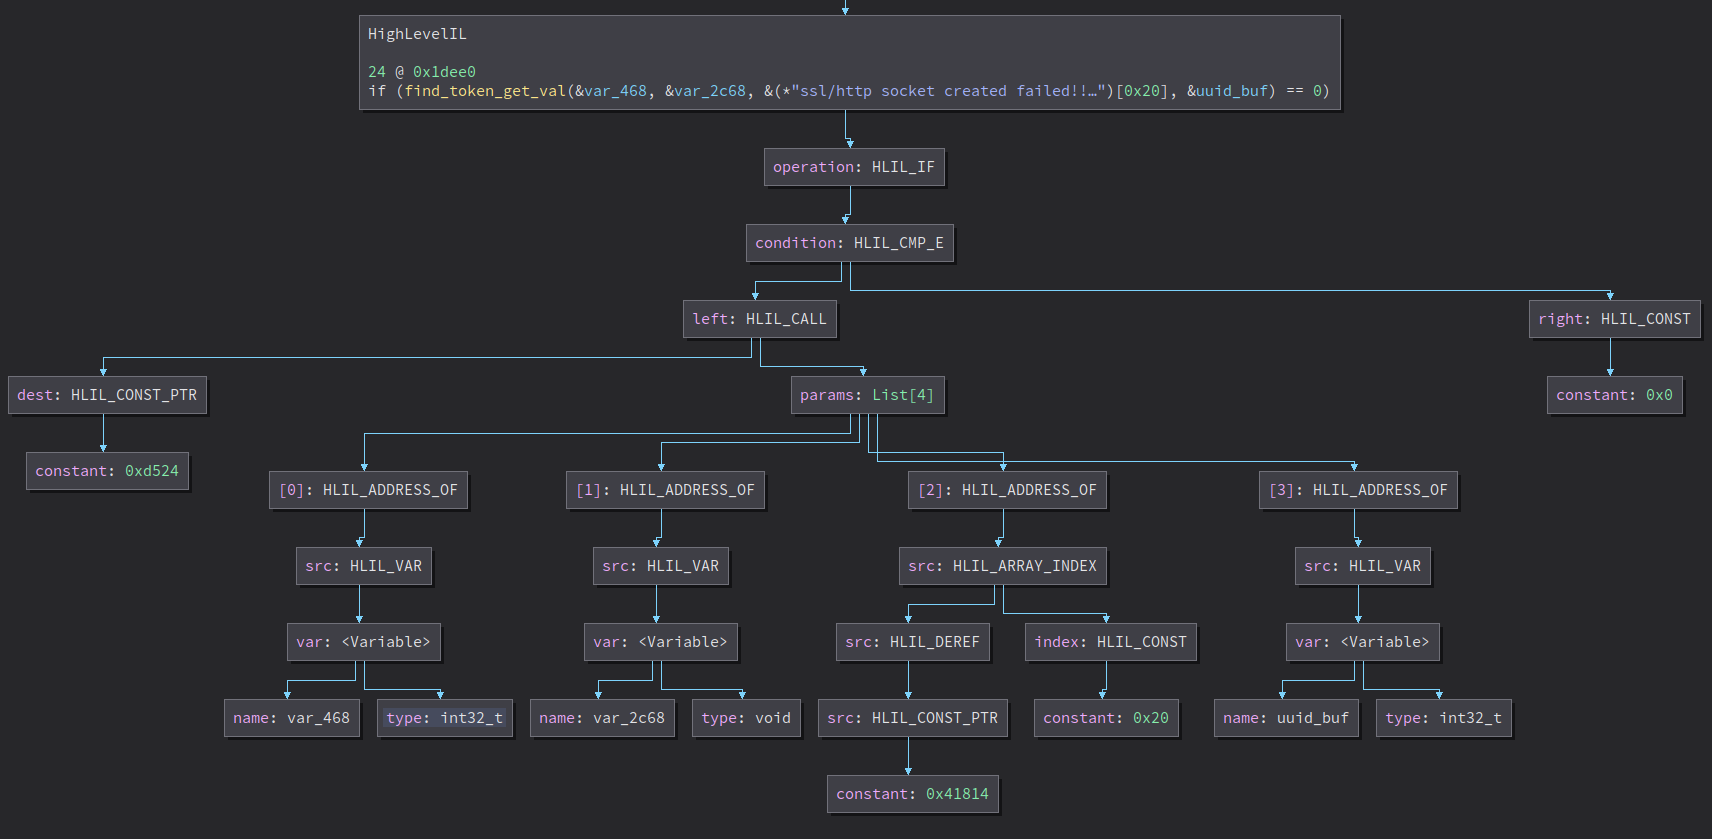This screenshot has width=1712, height=839.
Task: Click the constant: 0x0 node
Action: tap(1613, 395)
